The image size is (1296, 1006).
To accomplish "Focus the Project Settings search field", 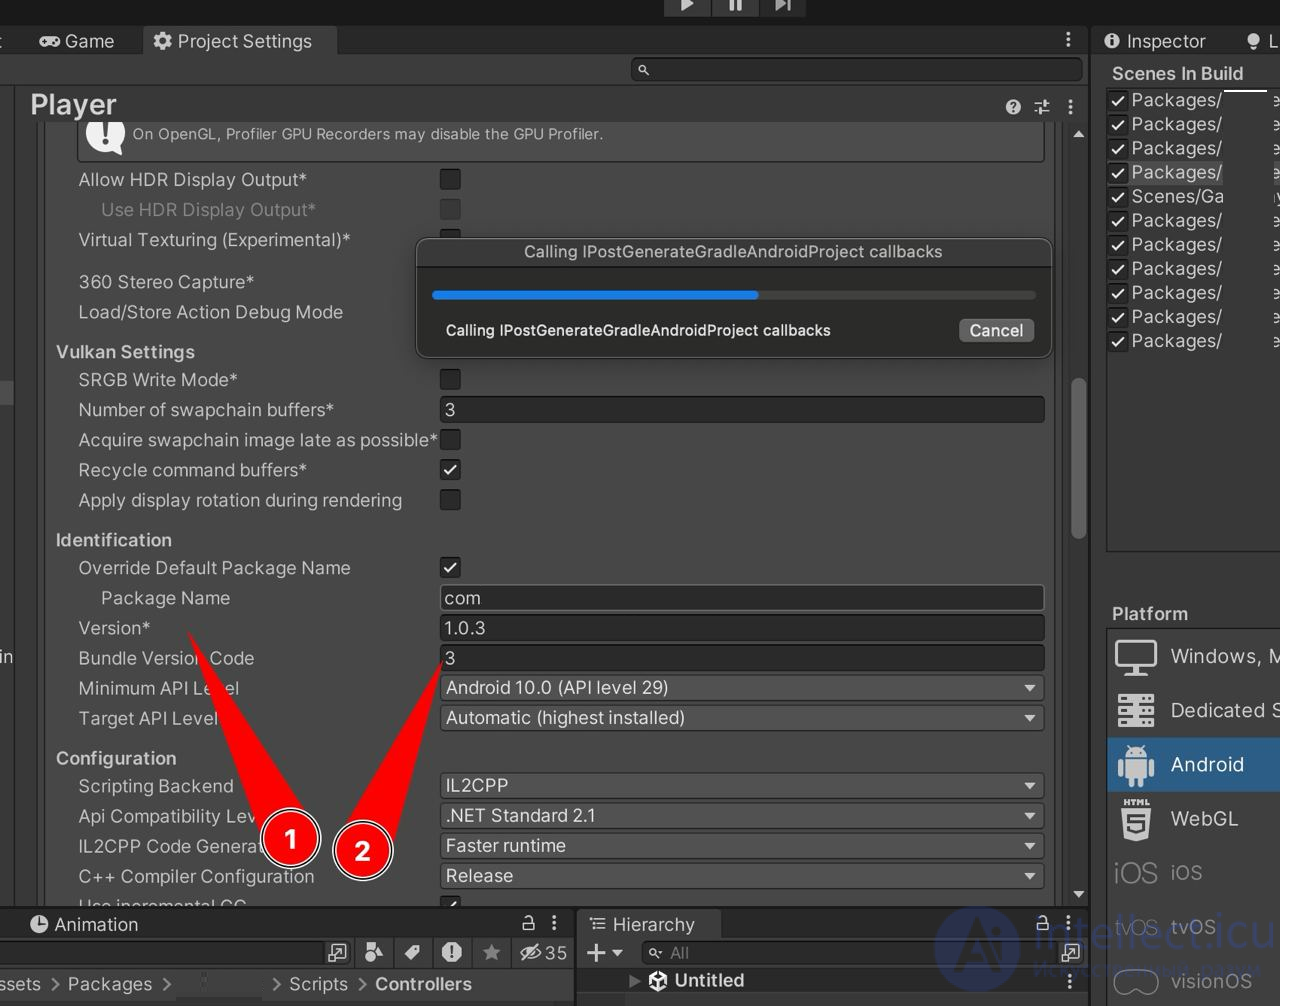I will (857, 69).
